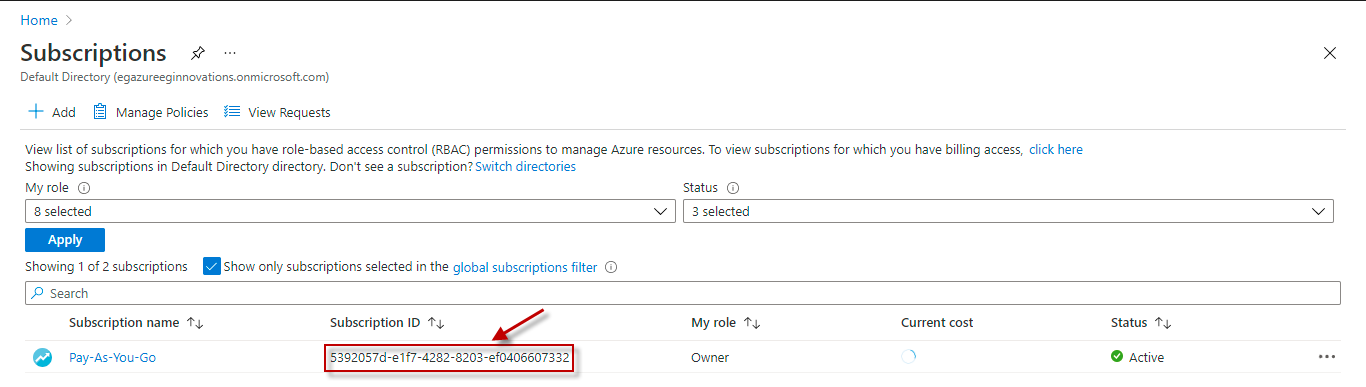Image resolution: width=1366 pixels, height=387 pixels.
Task: Show info tooltip for Status filter
Action: pos(733,187)
